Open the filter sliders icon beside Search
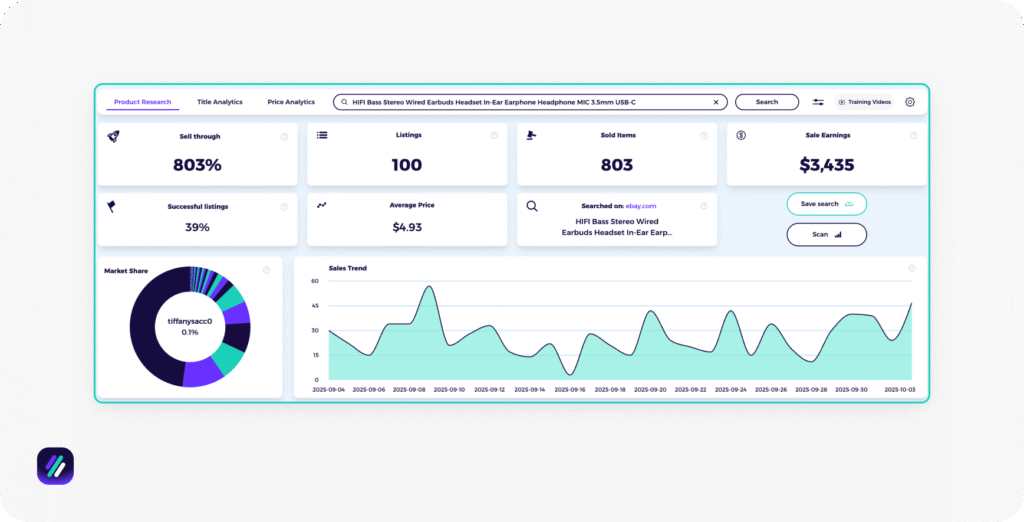Screen dimensions: 1024x522 [818, 102]
